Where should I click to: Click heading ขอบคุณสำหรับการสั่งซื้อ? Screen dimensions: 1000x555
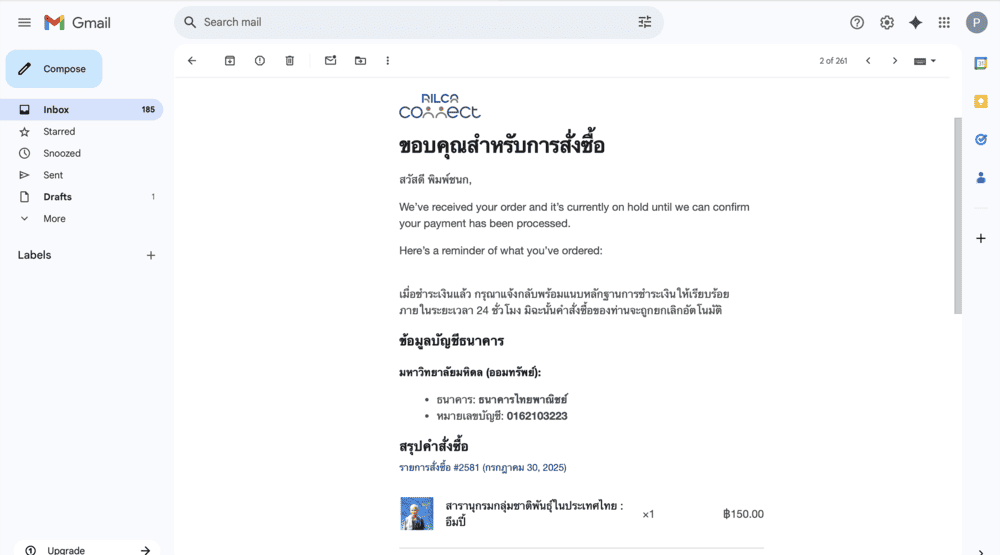click(x=502, y=146)
